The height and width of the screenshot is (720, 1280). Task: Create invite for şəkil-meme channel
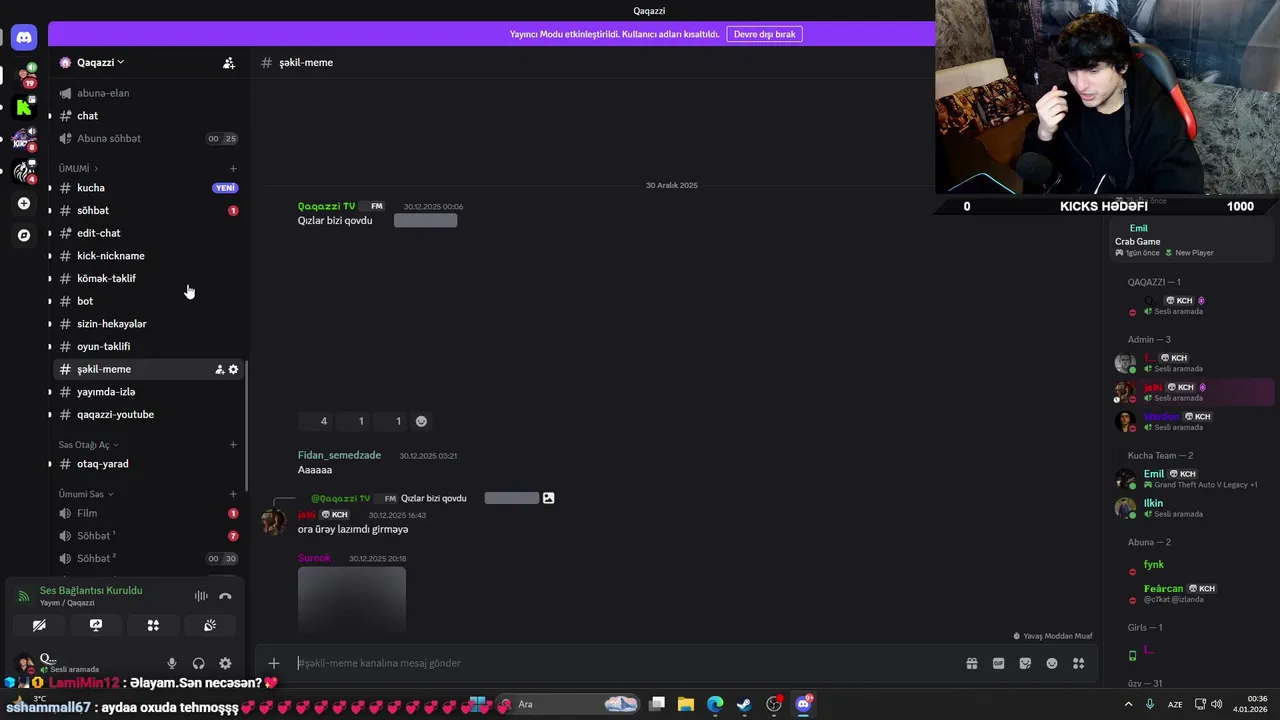pyautogui.click(x=219, y=369)
